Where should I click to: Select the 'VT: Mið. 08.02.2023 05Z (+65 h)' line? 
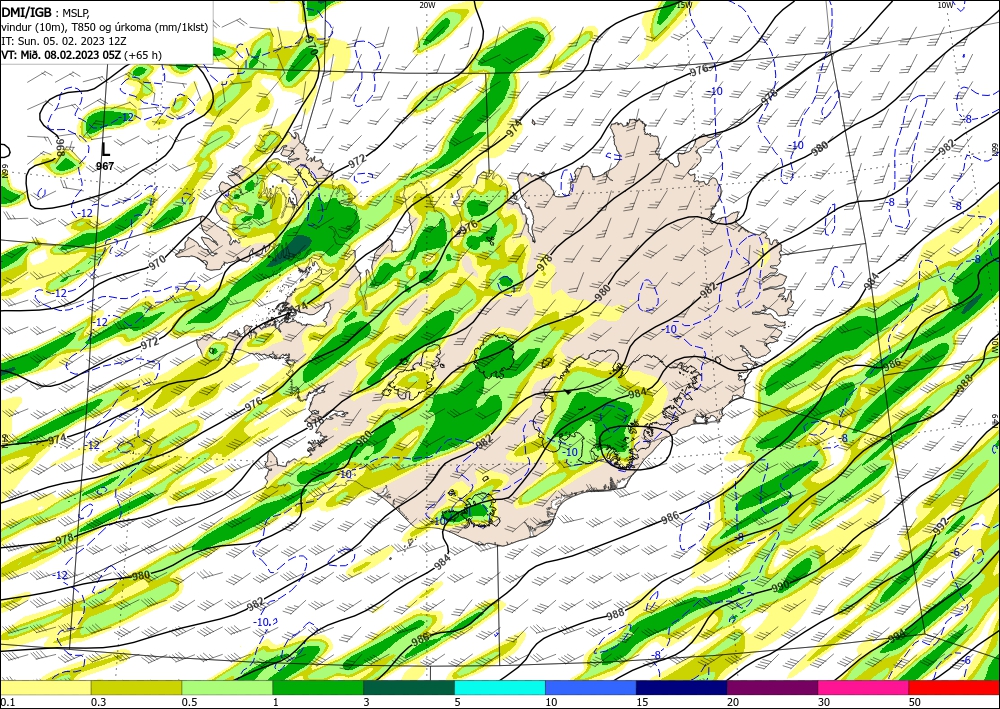[x=81, y=55]
